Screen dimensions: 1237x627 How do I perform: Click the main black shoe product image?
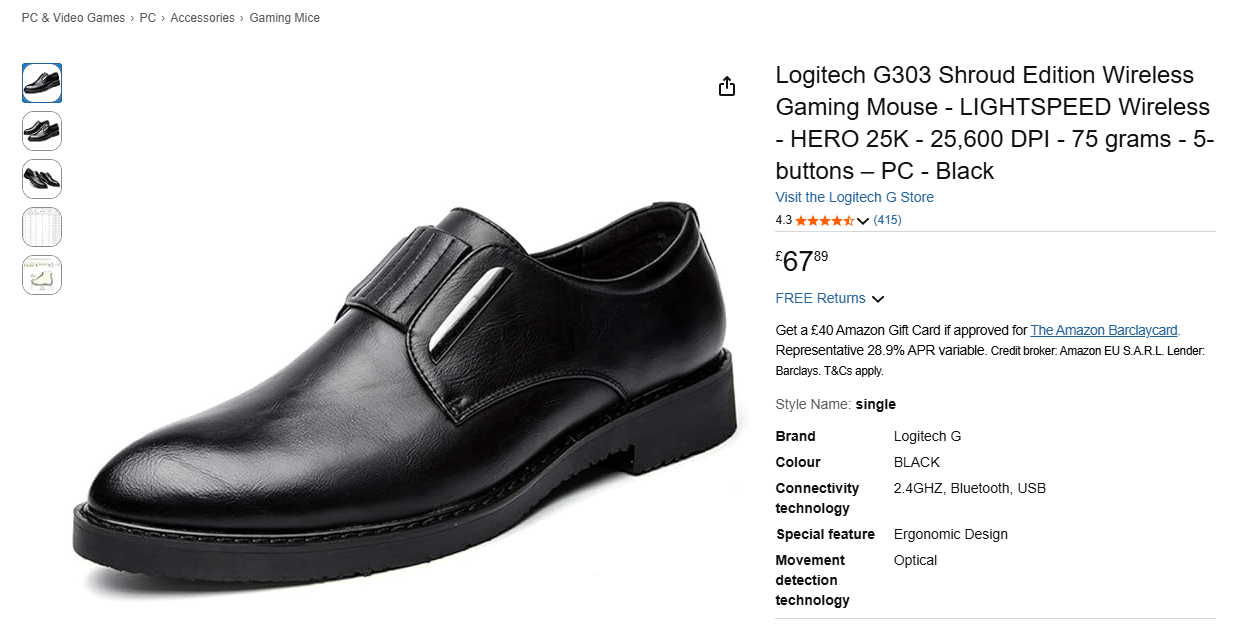(405, 400)
